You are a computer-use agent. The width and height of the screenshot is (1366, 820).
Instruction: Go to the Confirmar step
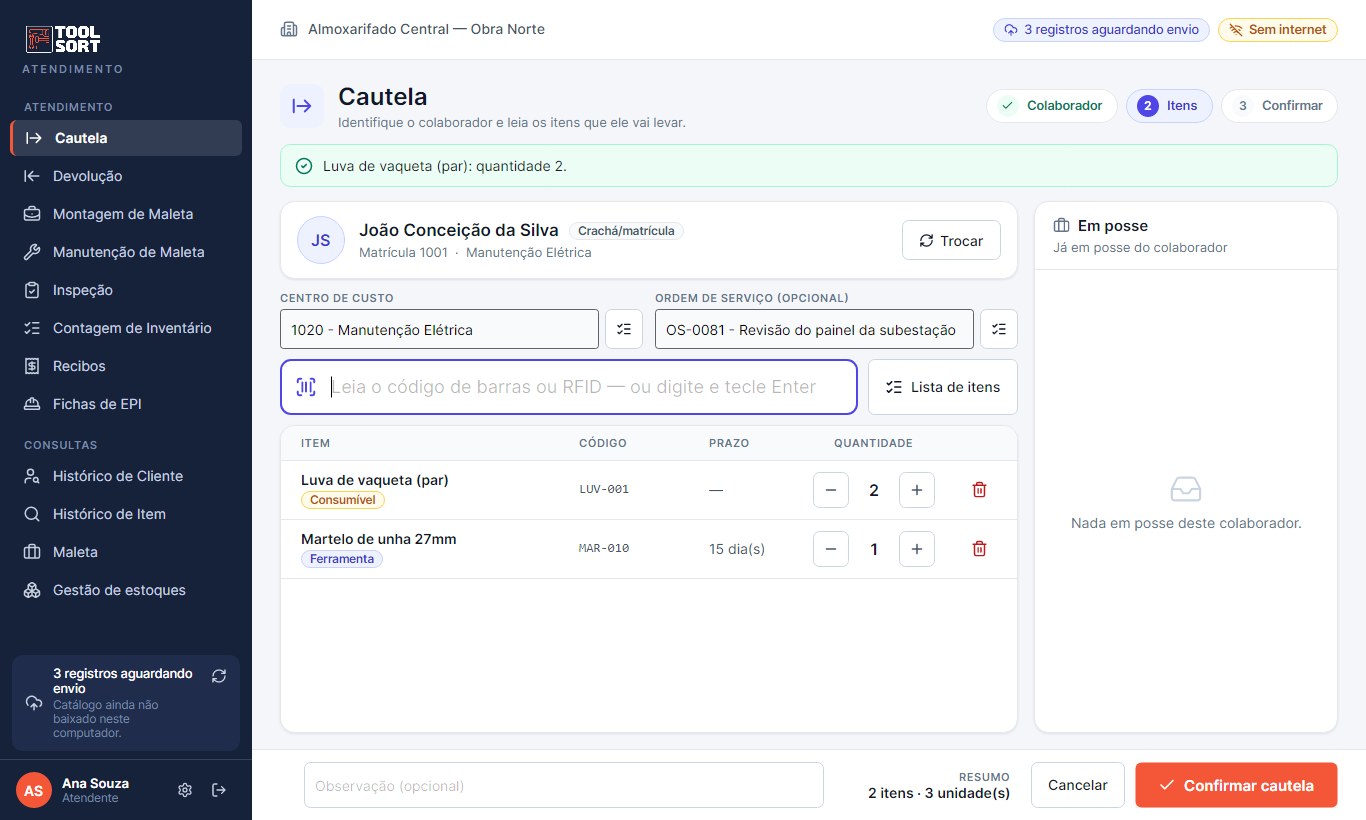point(1279,106)
